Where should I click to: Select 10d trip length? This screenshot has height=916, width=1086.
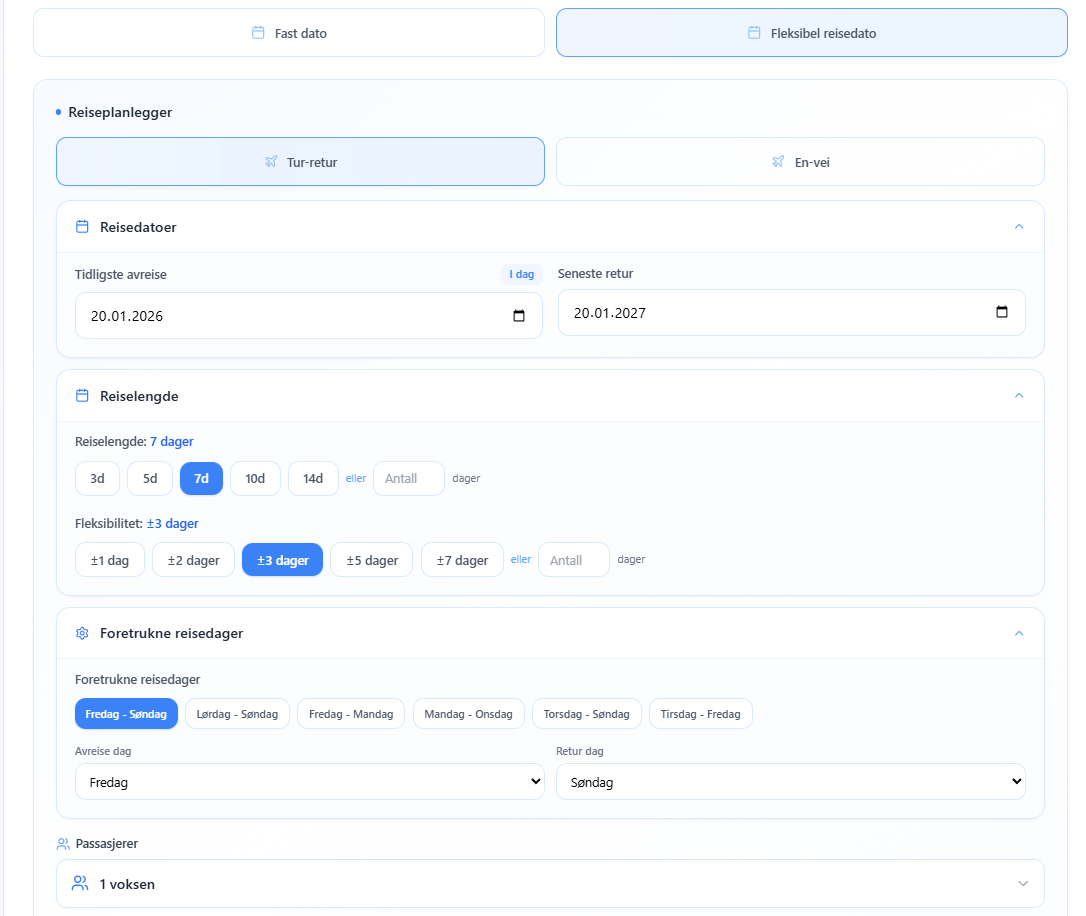(x=255, y=478)
